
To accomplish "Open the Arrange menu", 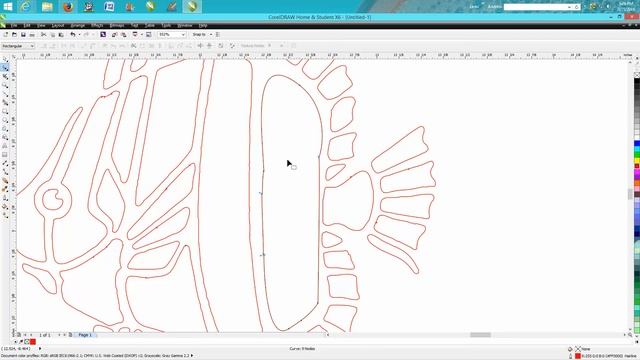I will click(78, 25).
